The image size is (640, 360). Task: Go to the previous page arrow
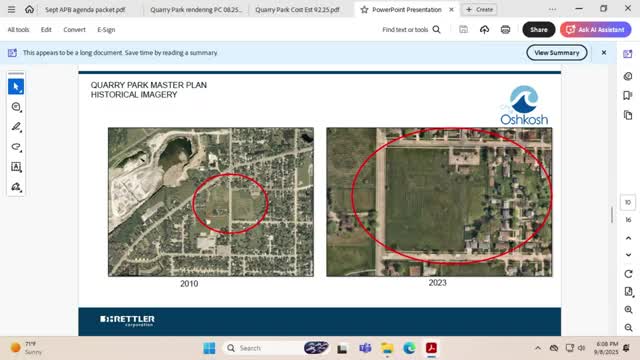pos(628,238)
